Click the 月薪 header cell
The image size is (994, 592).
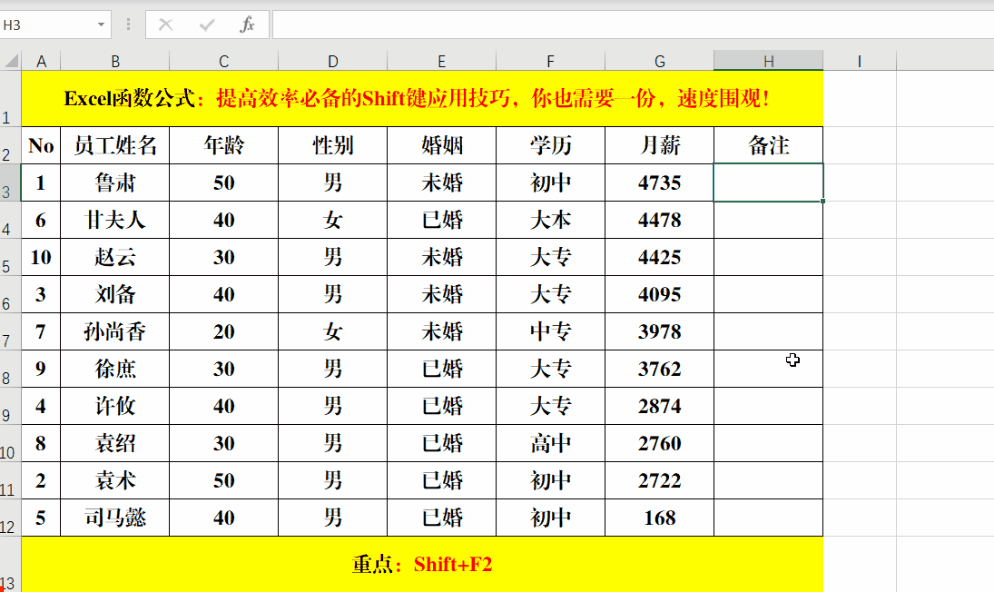pos(659,145)
